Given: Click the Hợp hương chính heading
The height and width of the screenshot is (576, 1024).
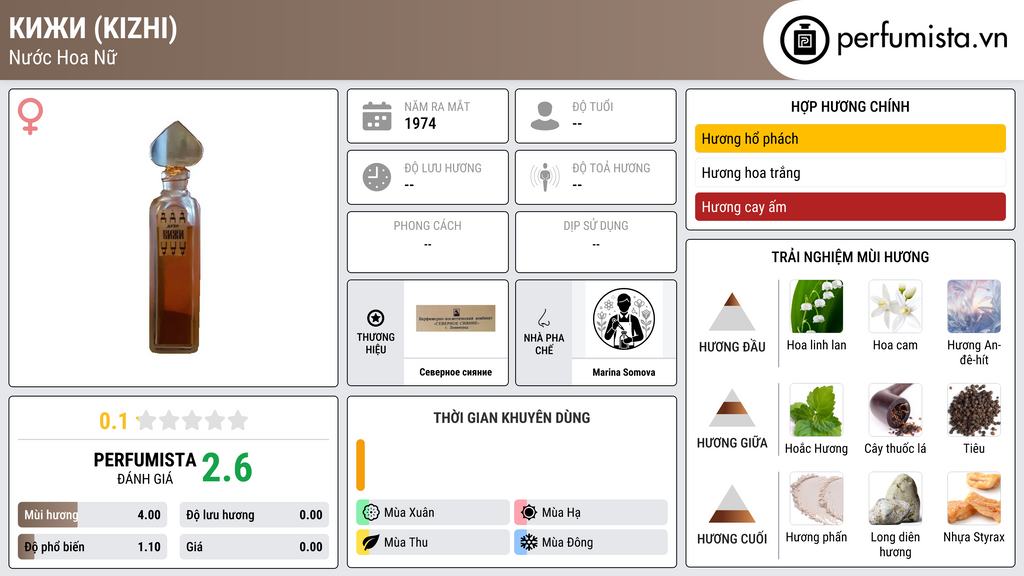Looking at the screenshot, I should 850,106.
